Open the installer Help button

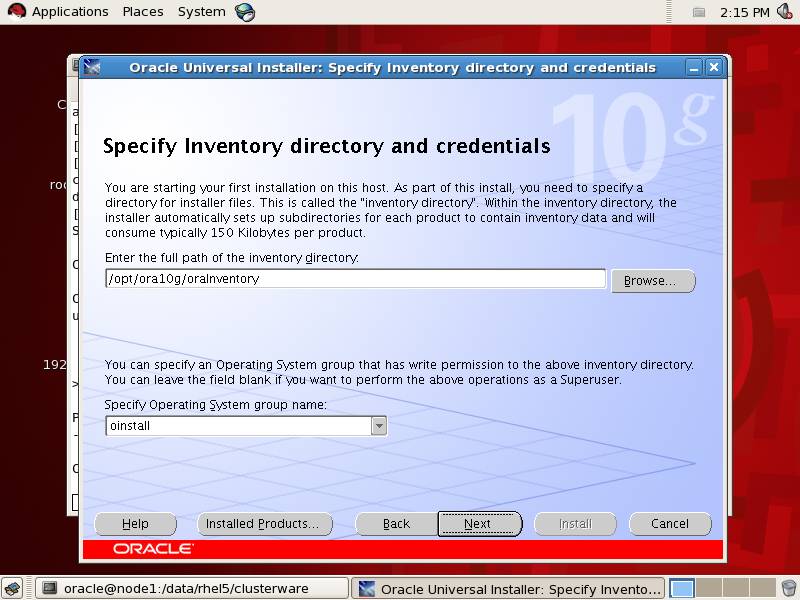pos(135,524)
